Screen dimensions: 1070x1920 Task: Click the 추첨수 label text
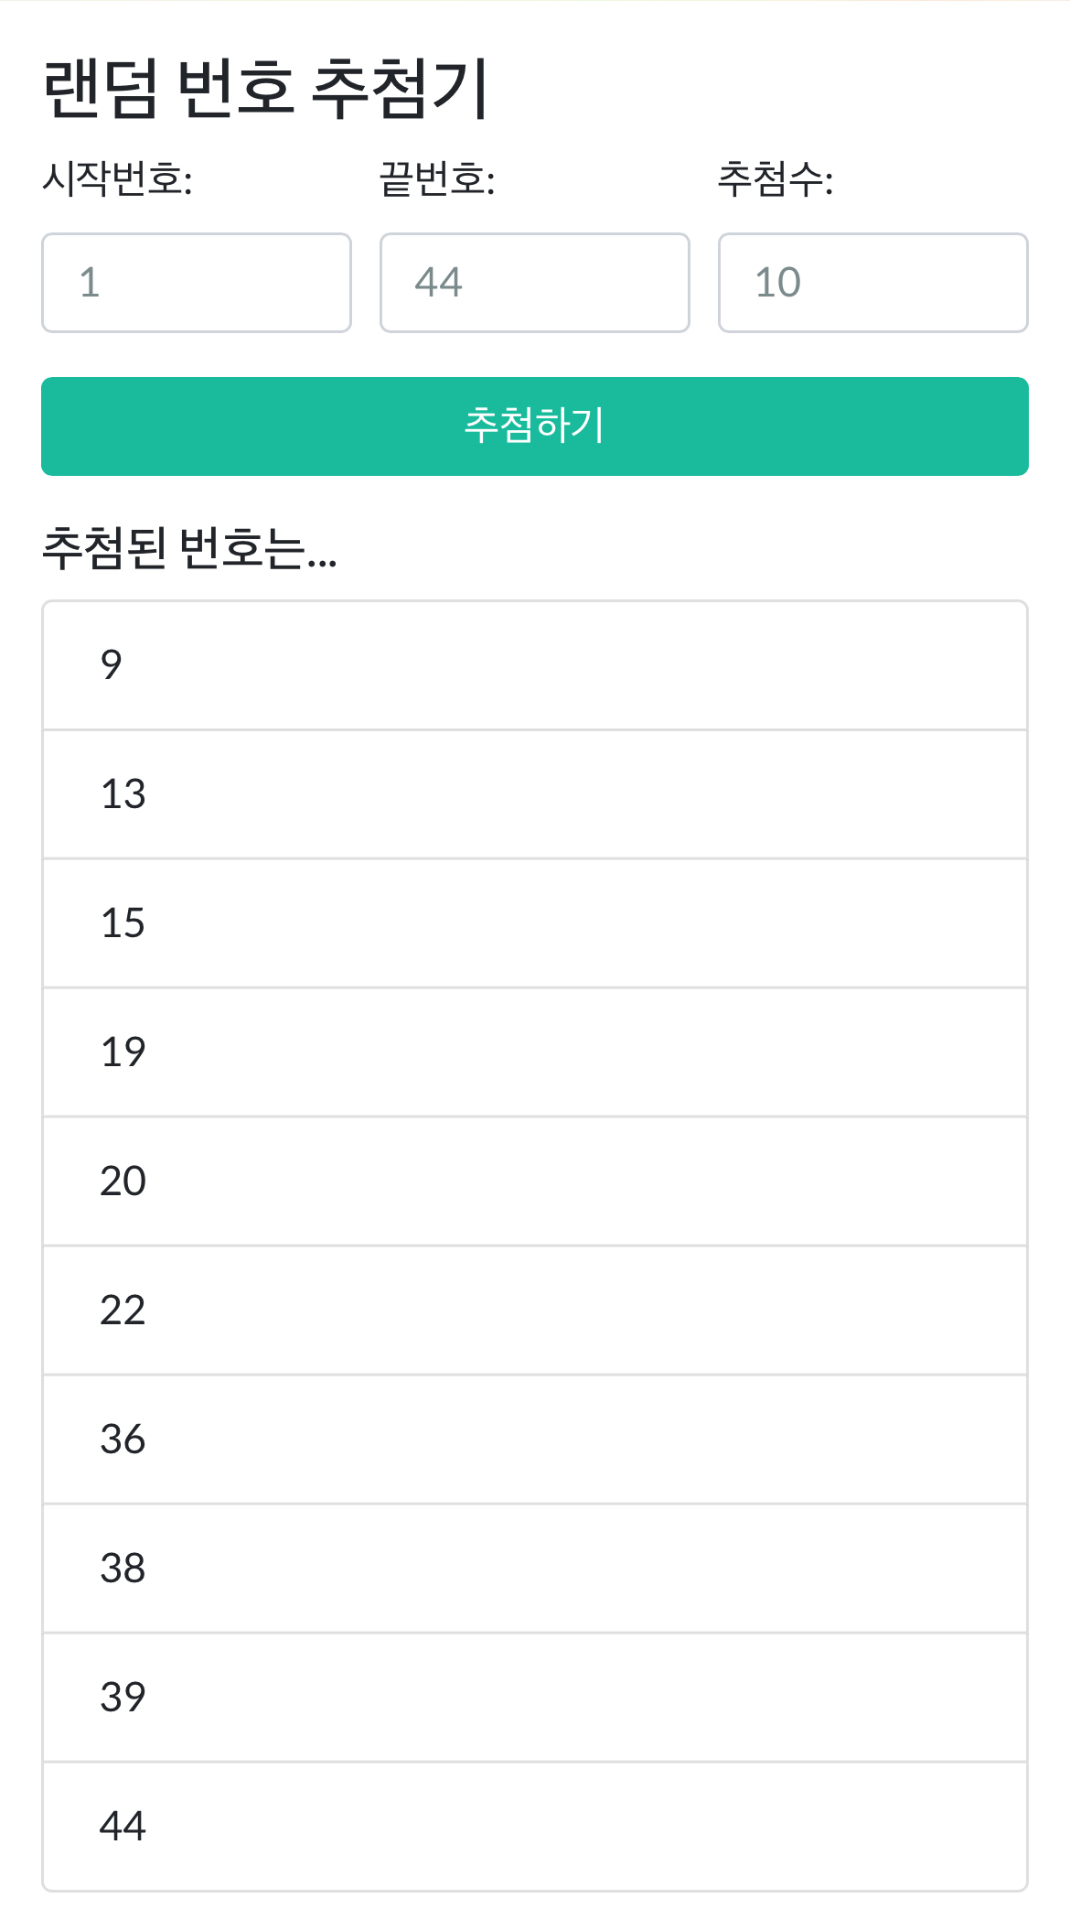(x=775, y=180)
